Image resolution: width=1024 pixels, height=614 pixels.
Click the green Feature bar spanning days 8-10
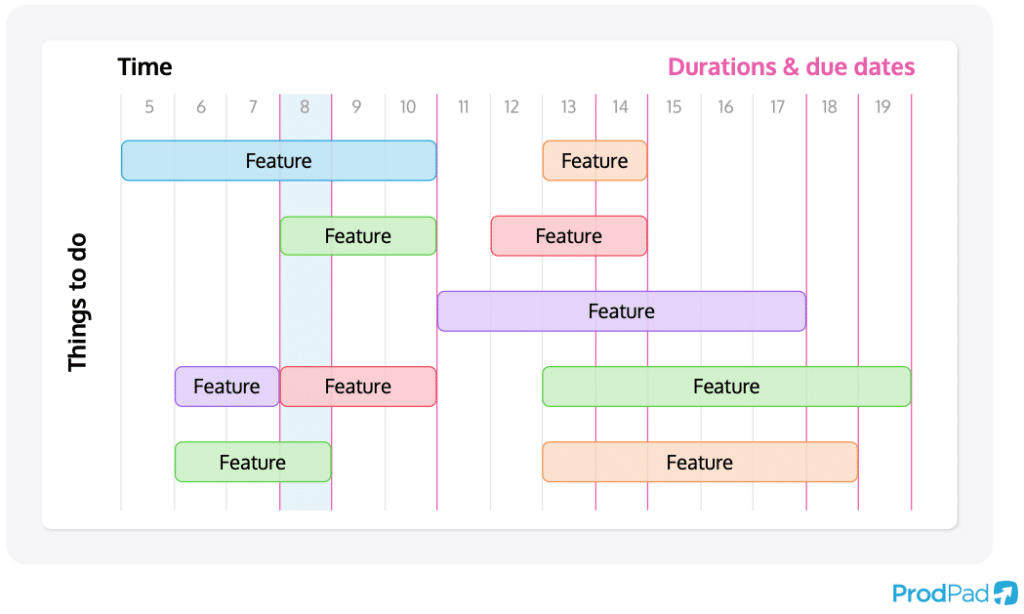tap(357, 236)
